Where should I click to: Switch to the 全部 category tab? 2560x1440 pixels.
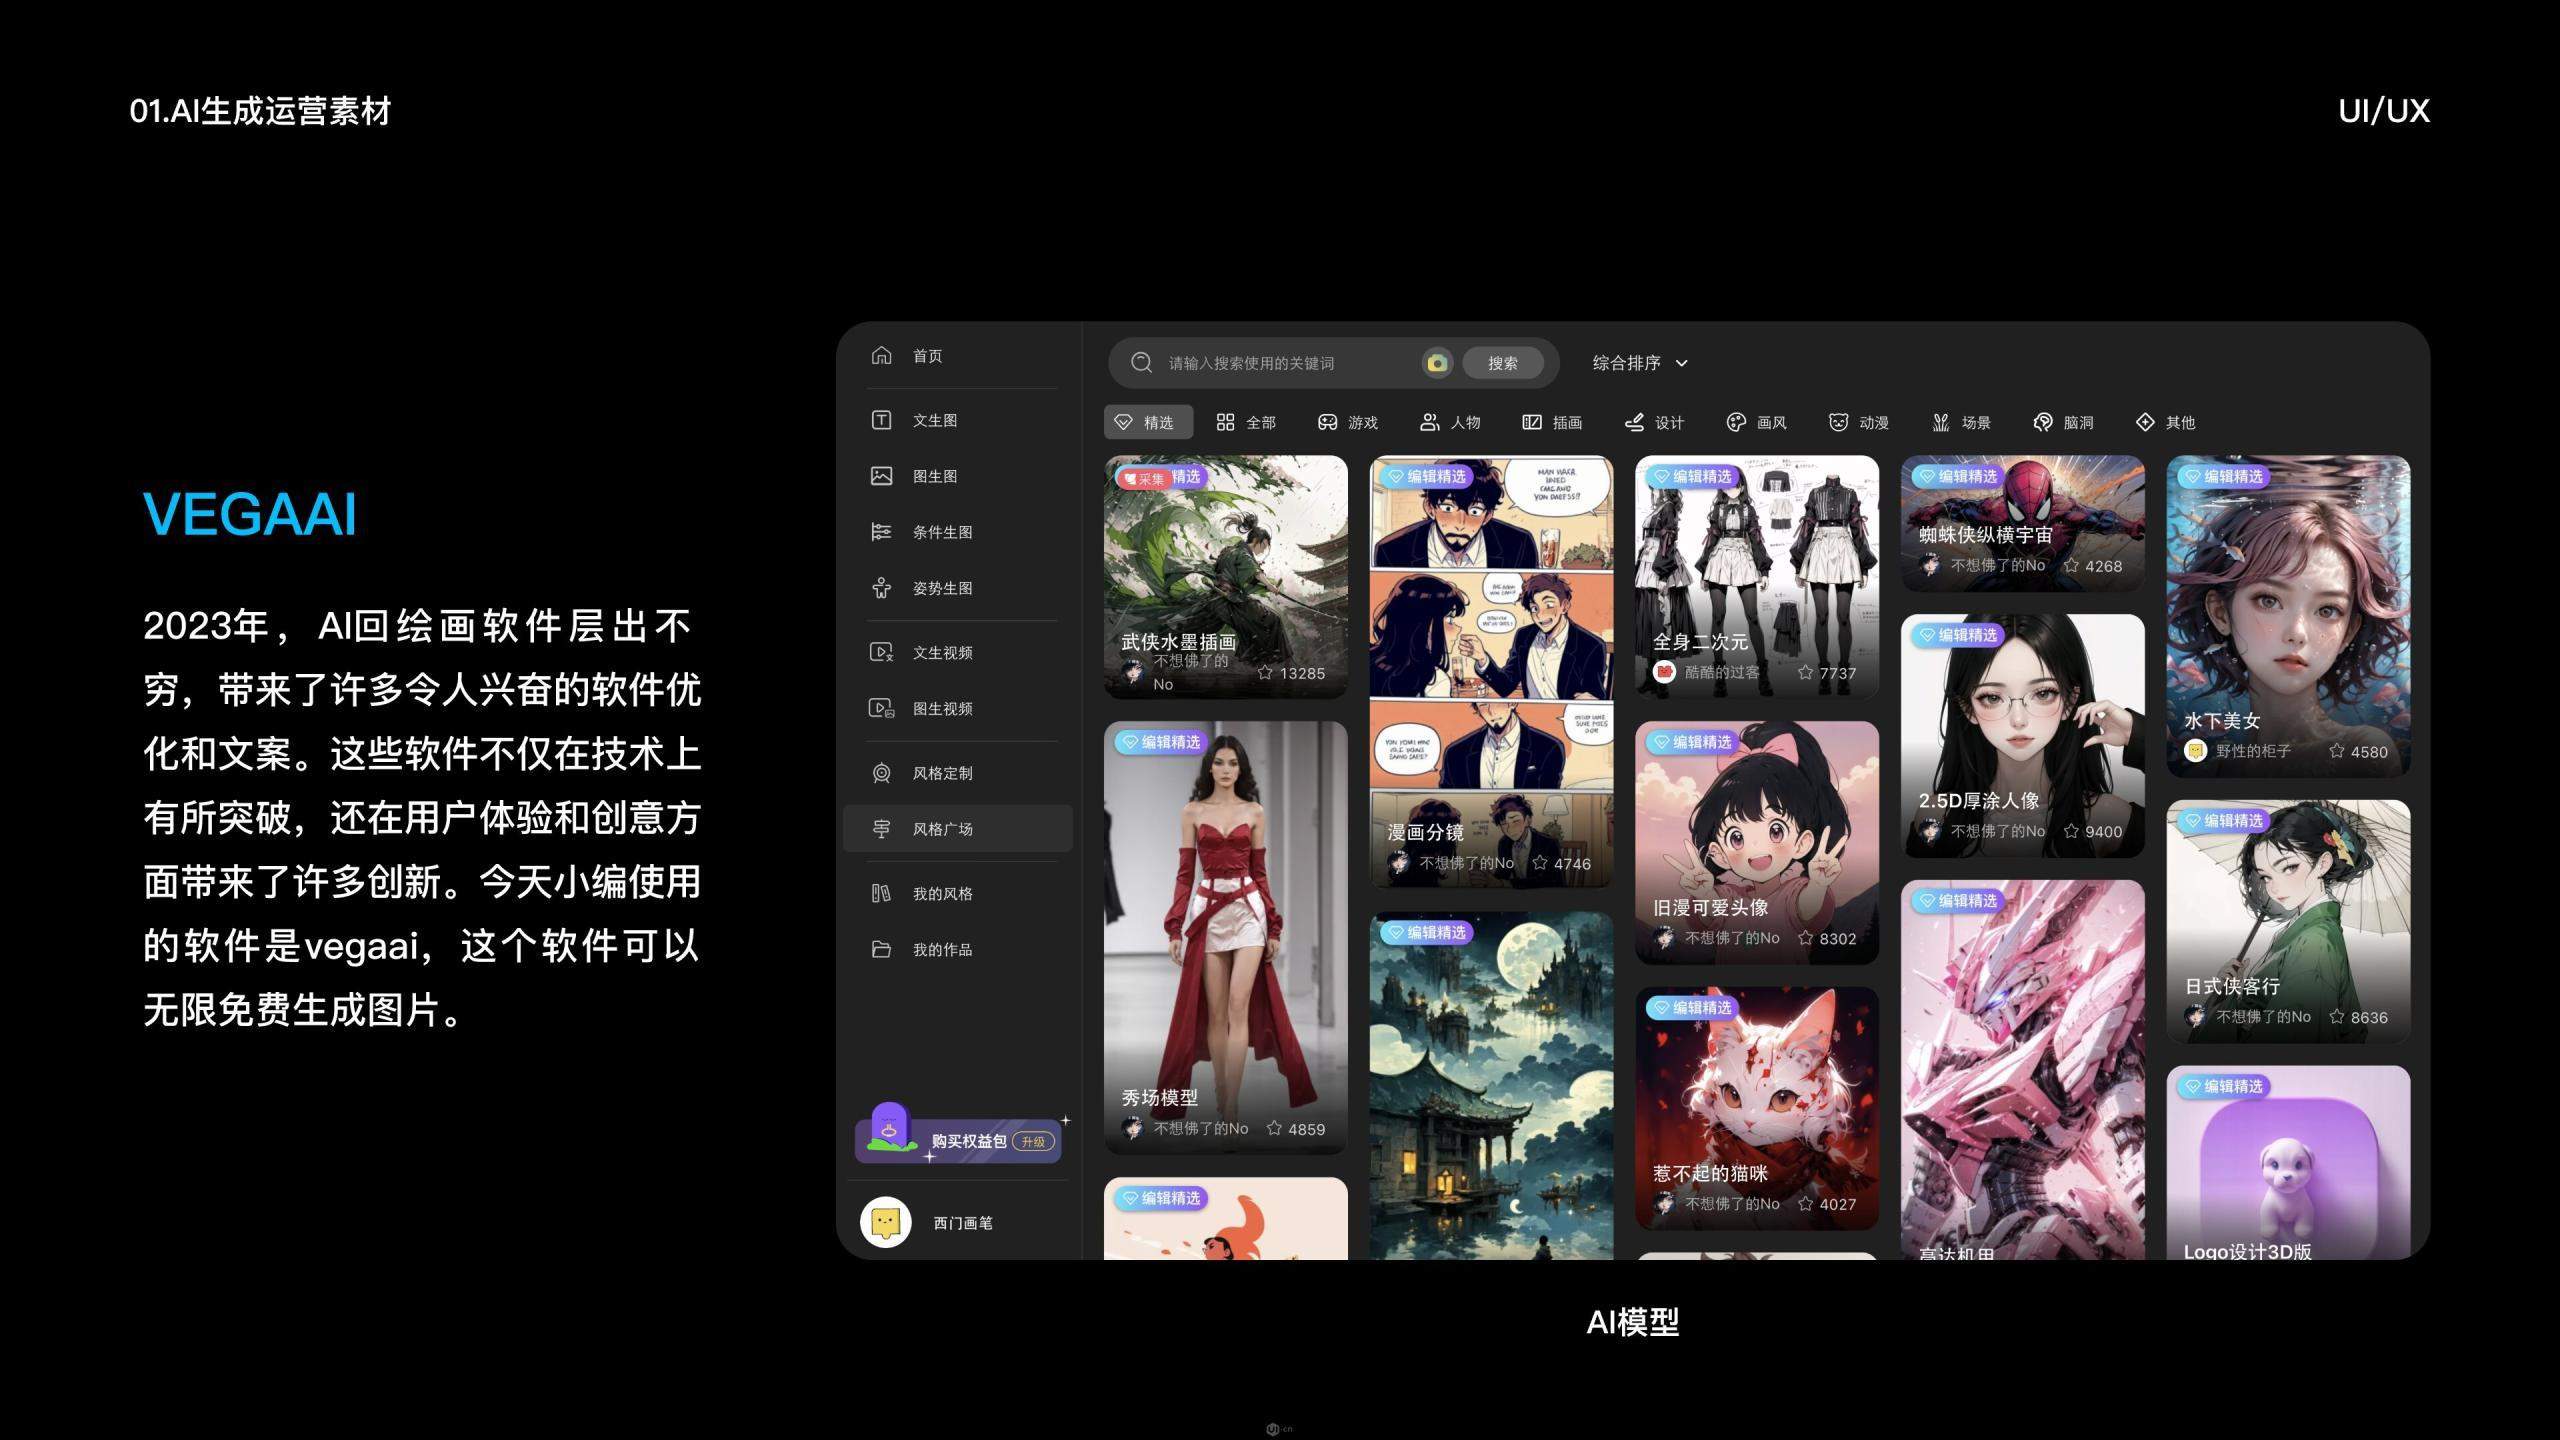[x=1246, y=422]
